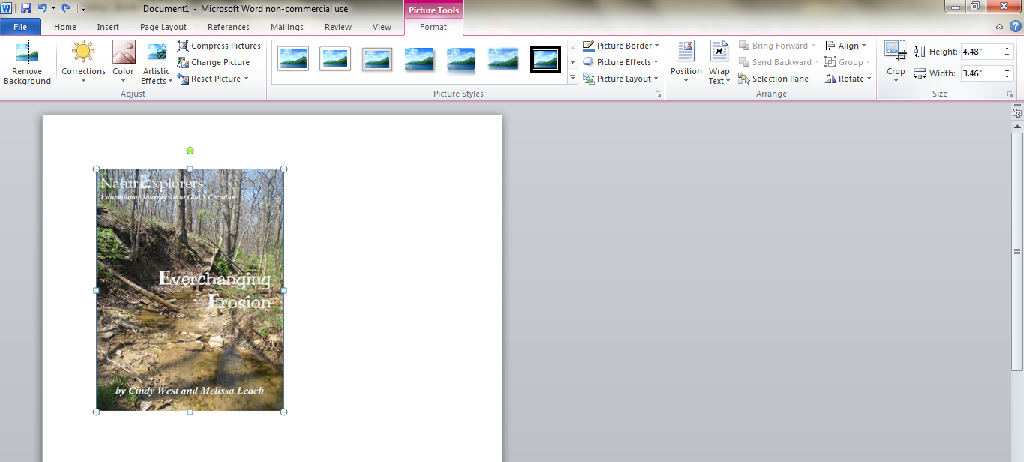
Task: Apply the thick black frame picture style
Action: point(545,59)
